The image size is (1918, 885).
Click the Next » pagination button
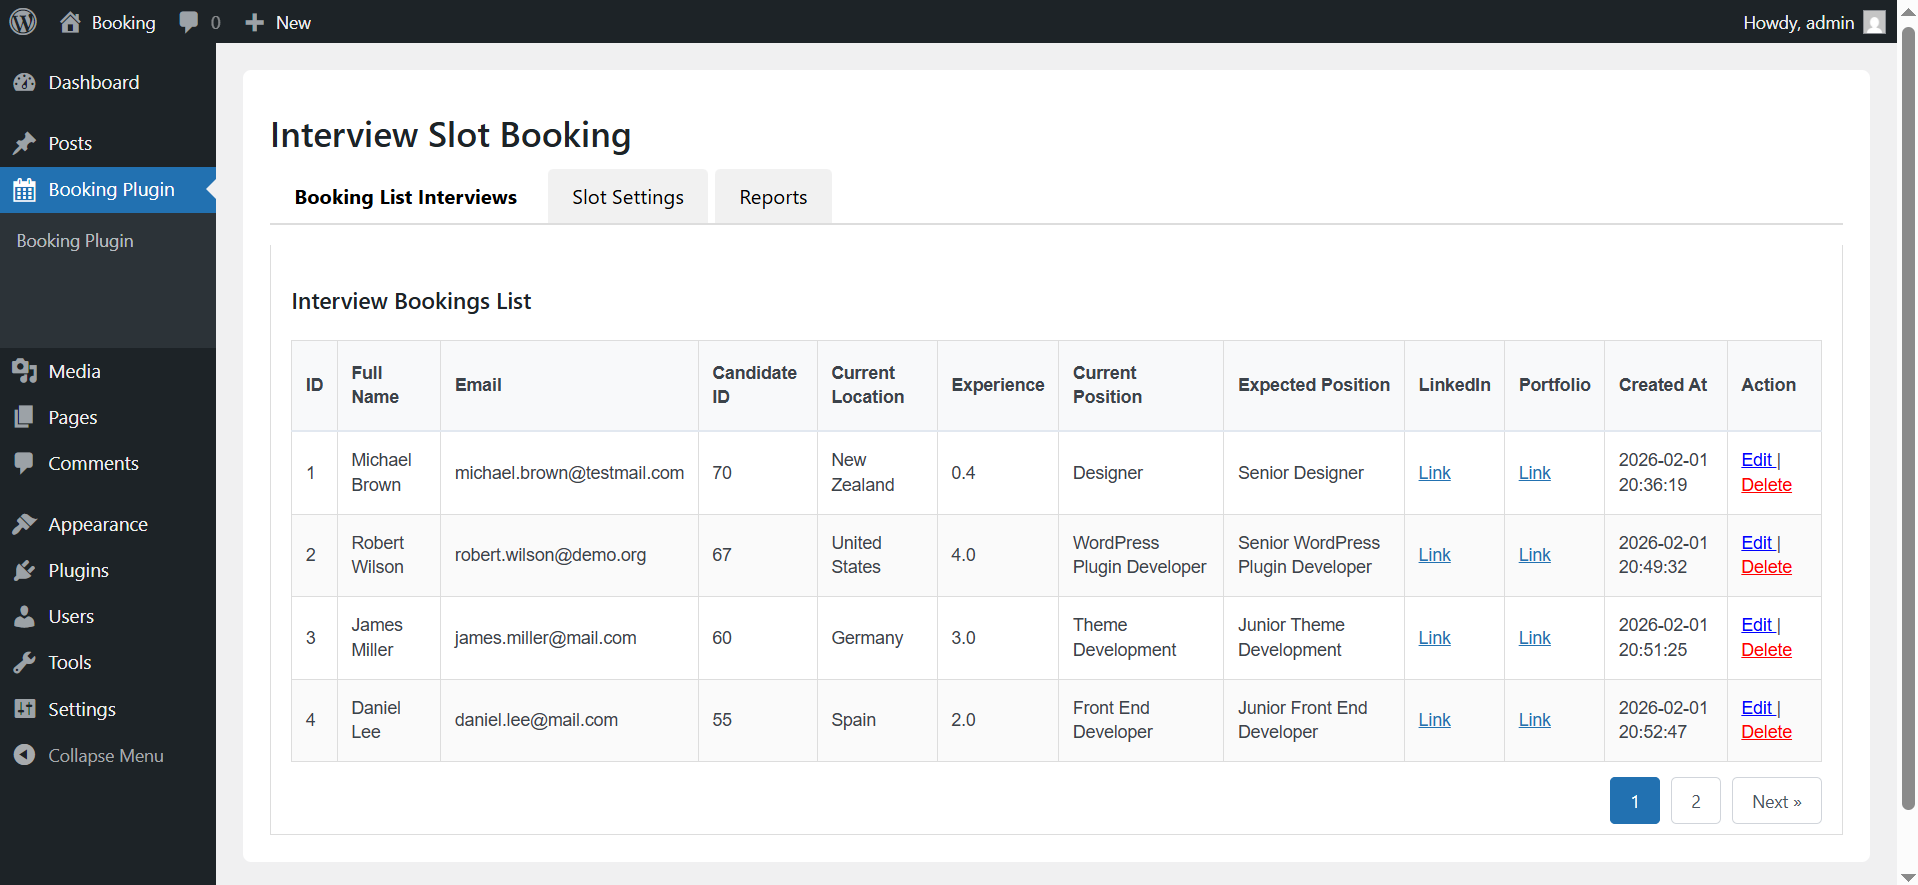1776,801
